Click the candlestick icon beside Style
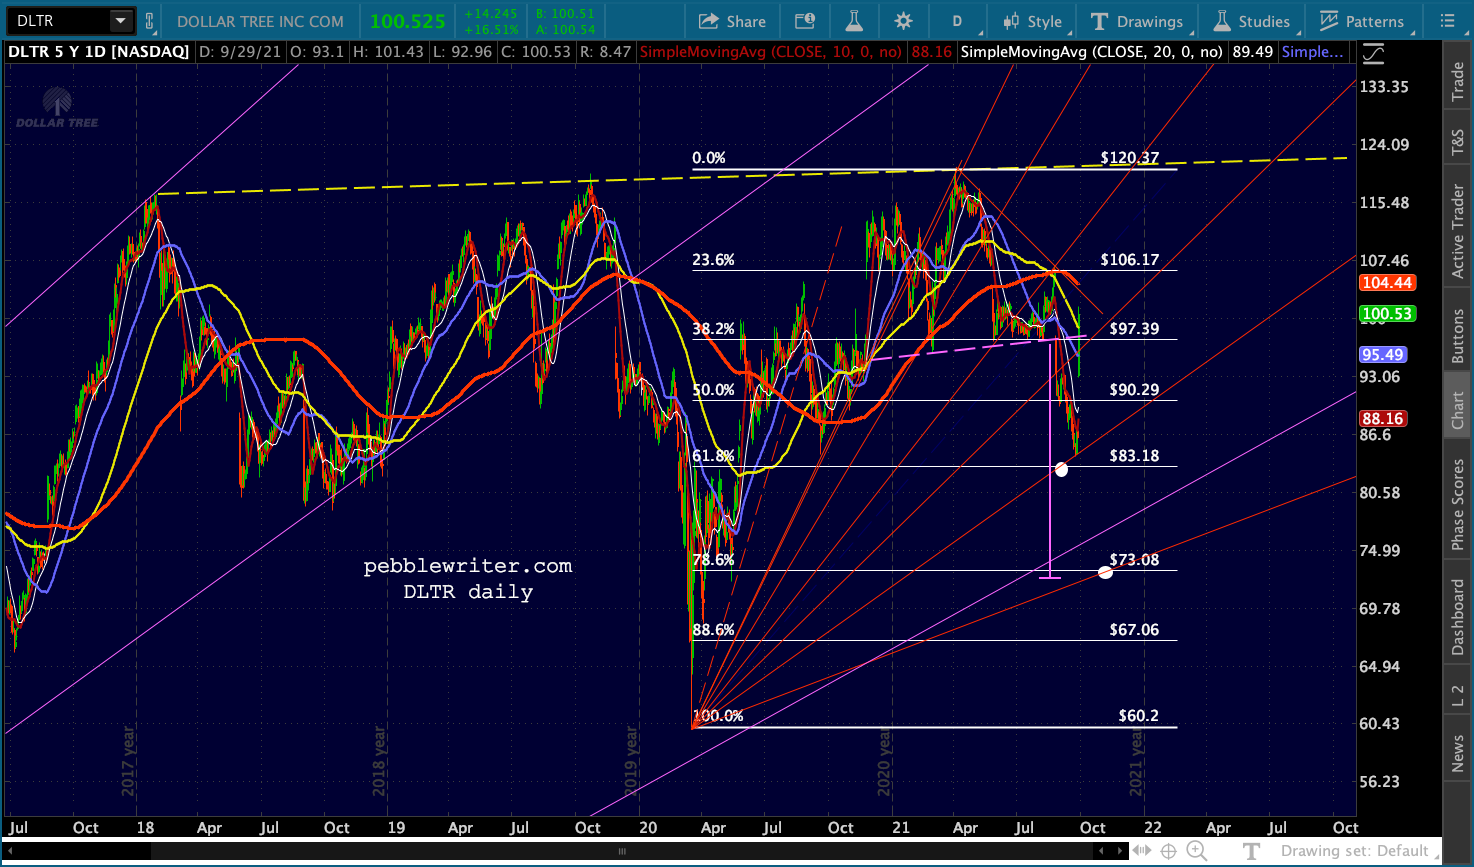This screenshot has width=1474, height=867. pyautogui.click(x=1010, y=21)
